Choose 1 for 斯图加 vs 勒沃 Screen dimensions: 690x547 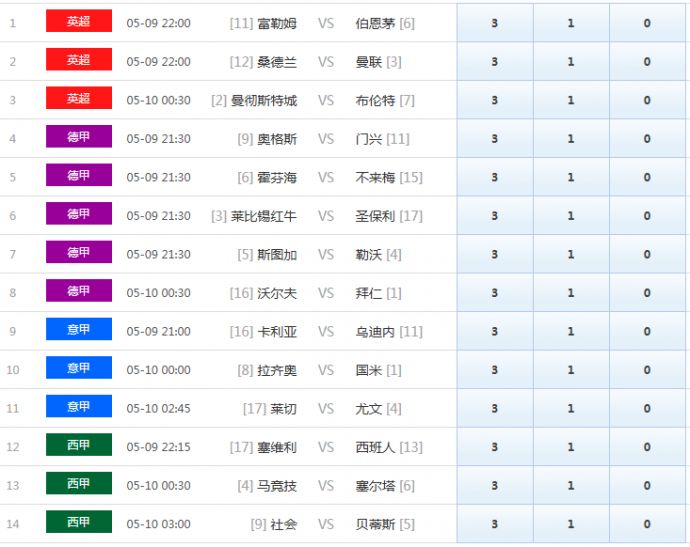tap(571, 254)
